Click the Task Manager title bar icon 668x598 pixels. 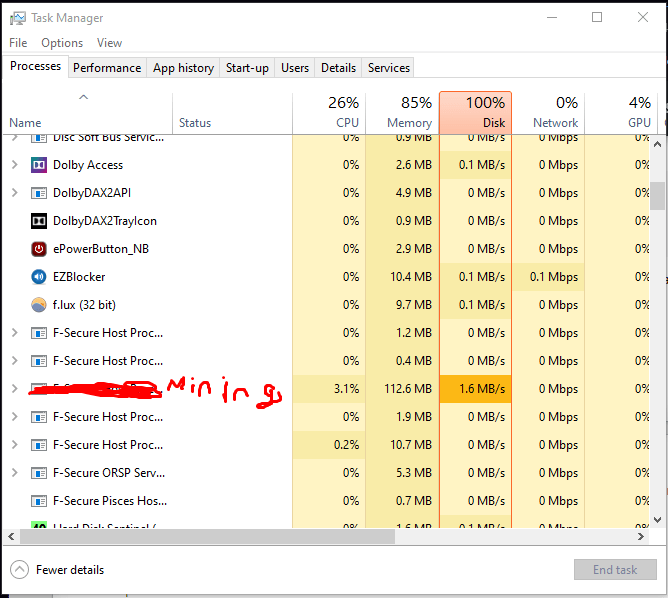coord(17,18)
